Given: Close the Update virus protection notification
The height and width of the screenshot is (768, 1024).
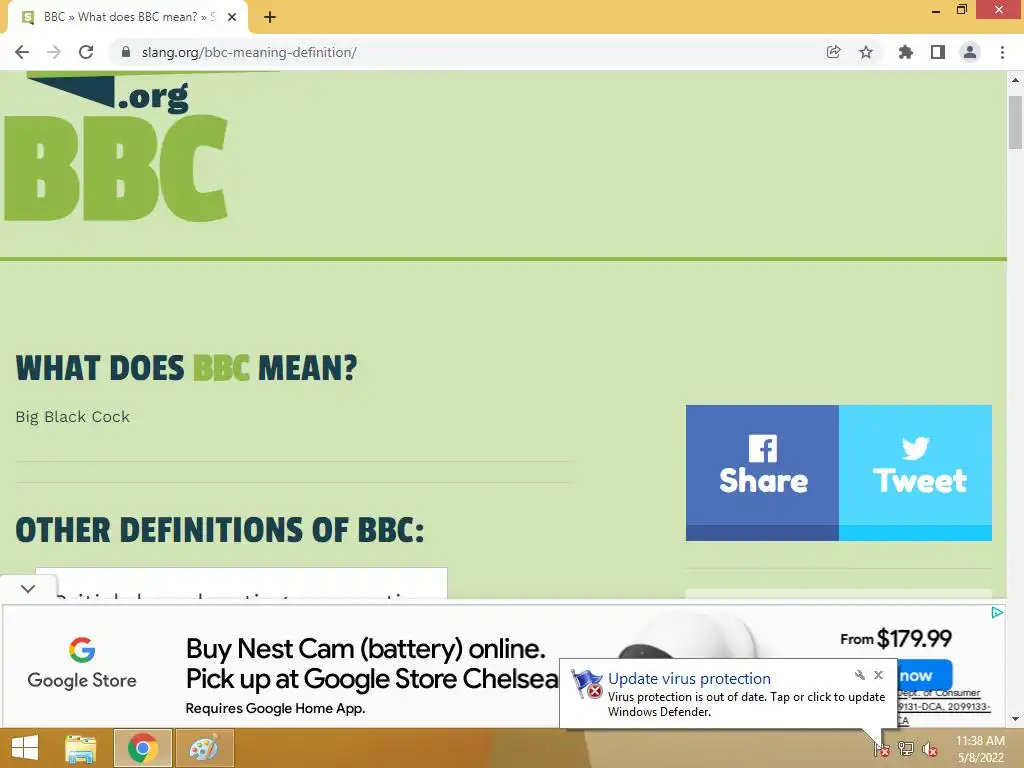Looking at the screenshot, I should point(878,675).
